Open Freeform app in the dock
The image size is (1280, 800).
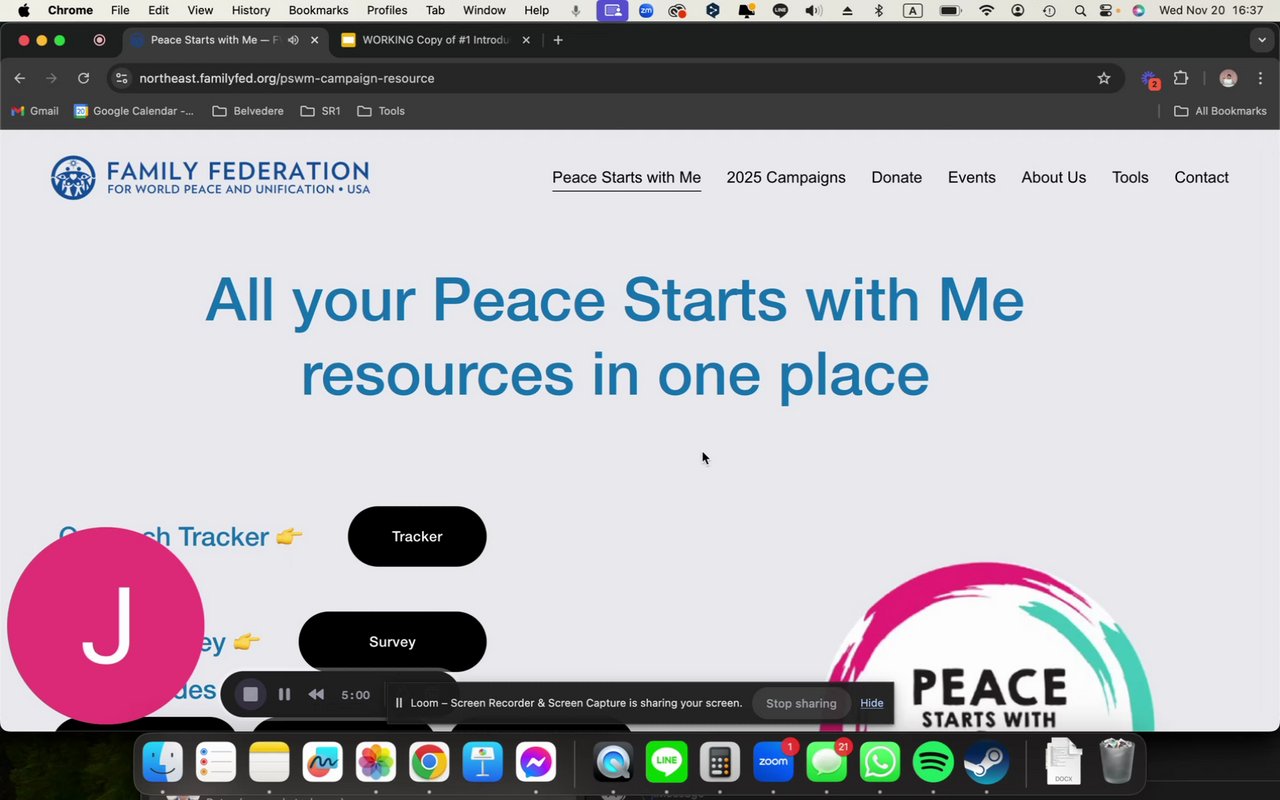click(322, 763)
